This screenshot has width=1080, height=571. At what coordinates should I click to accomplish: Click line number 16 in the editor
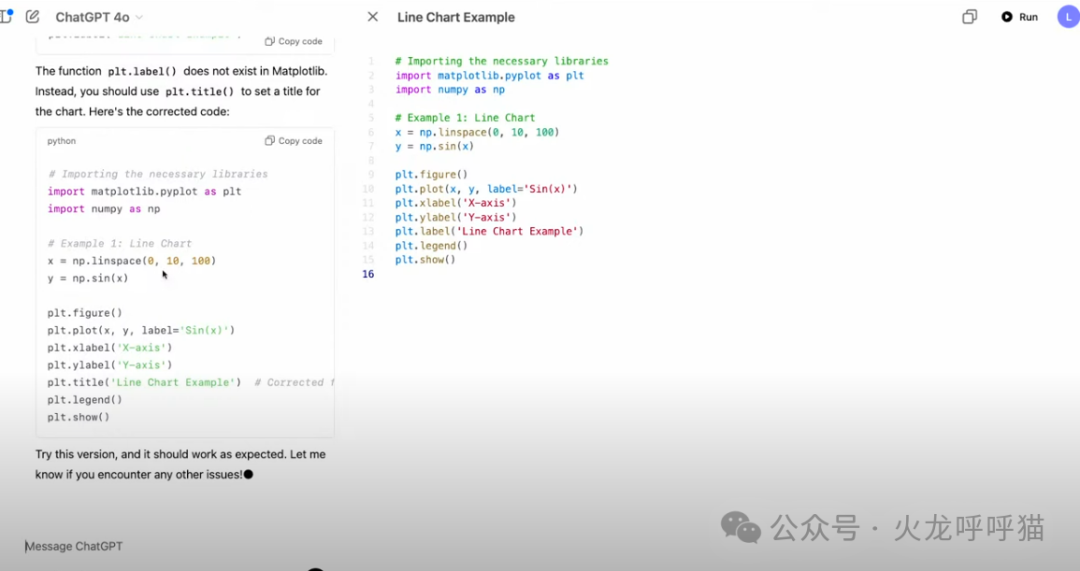(368, 274)
